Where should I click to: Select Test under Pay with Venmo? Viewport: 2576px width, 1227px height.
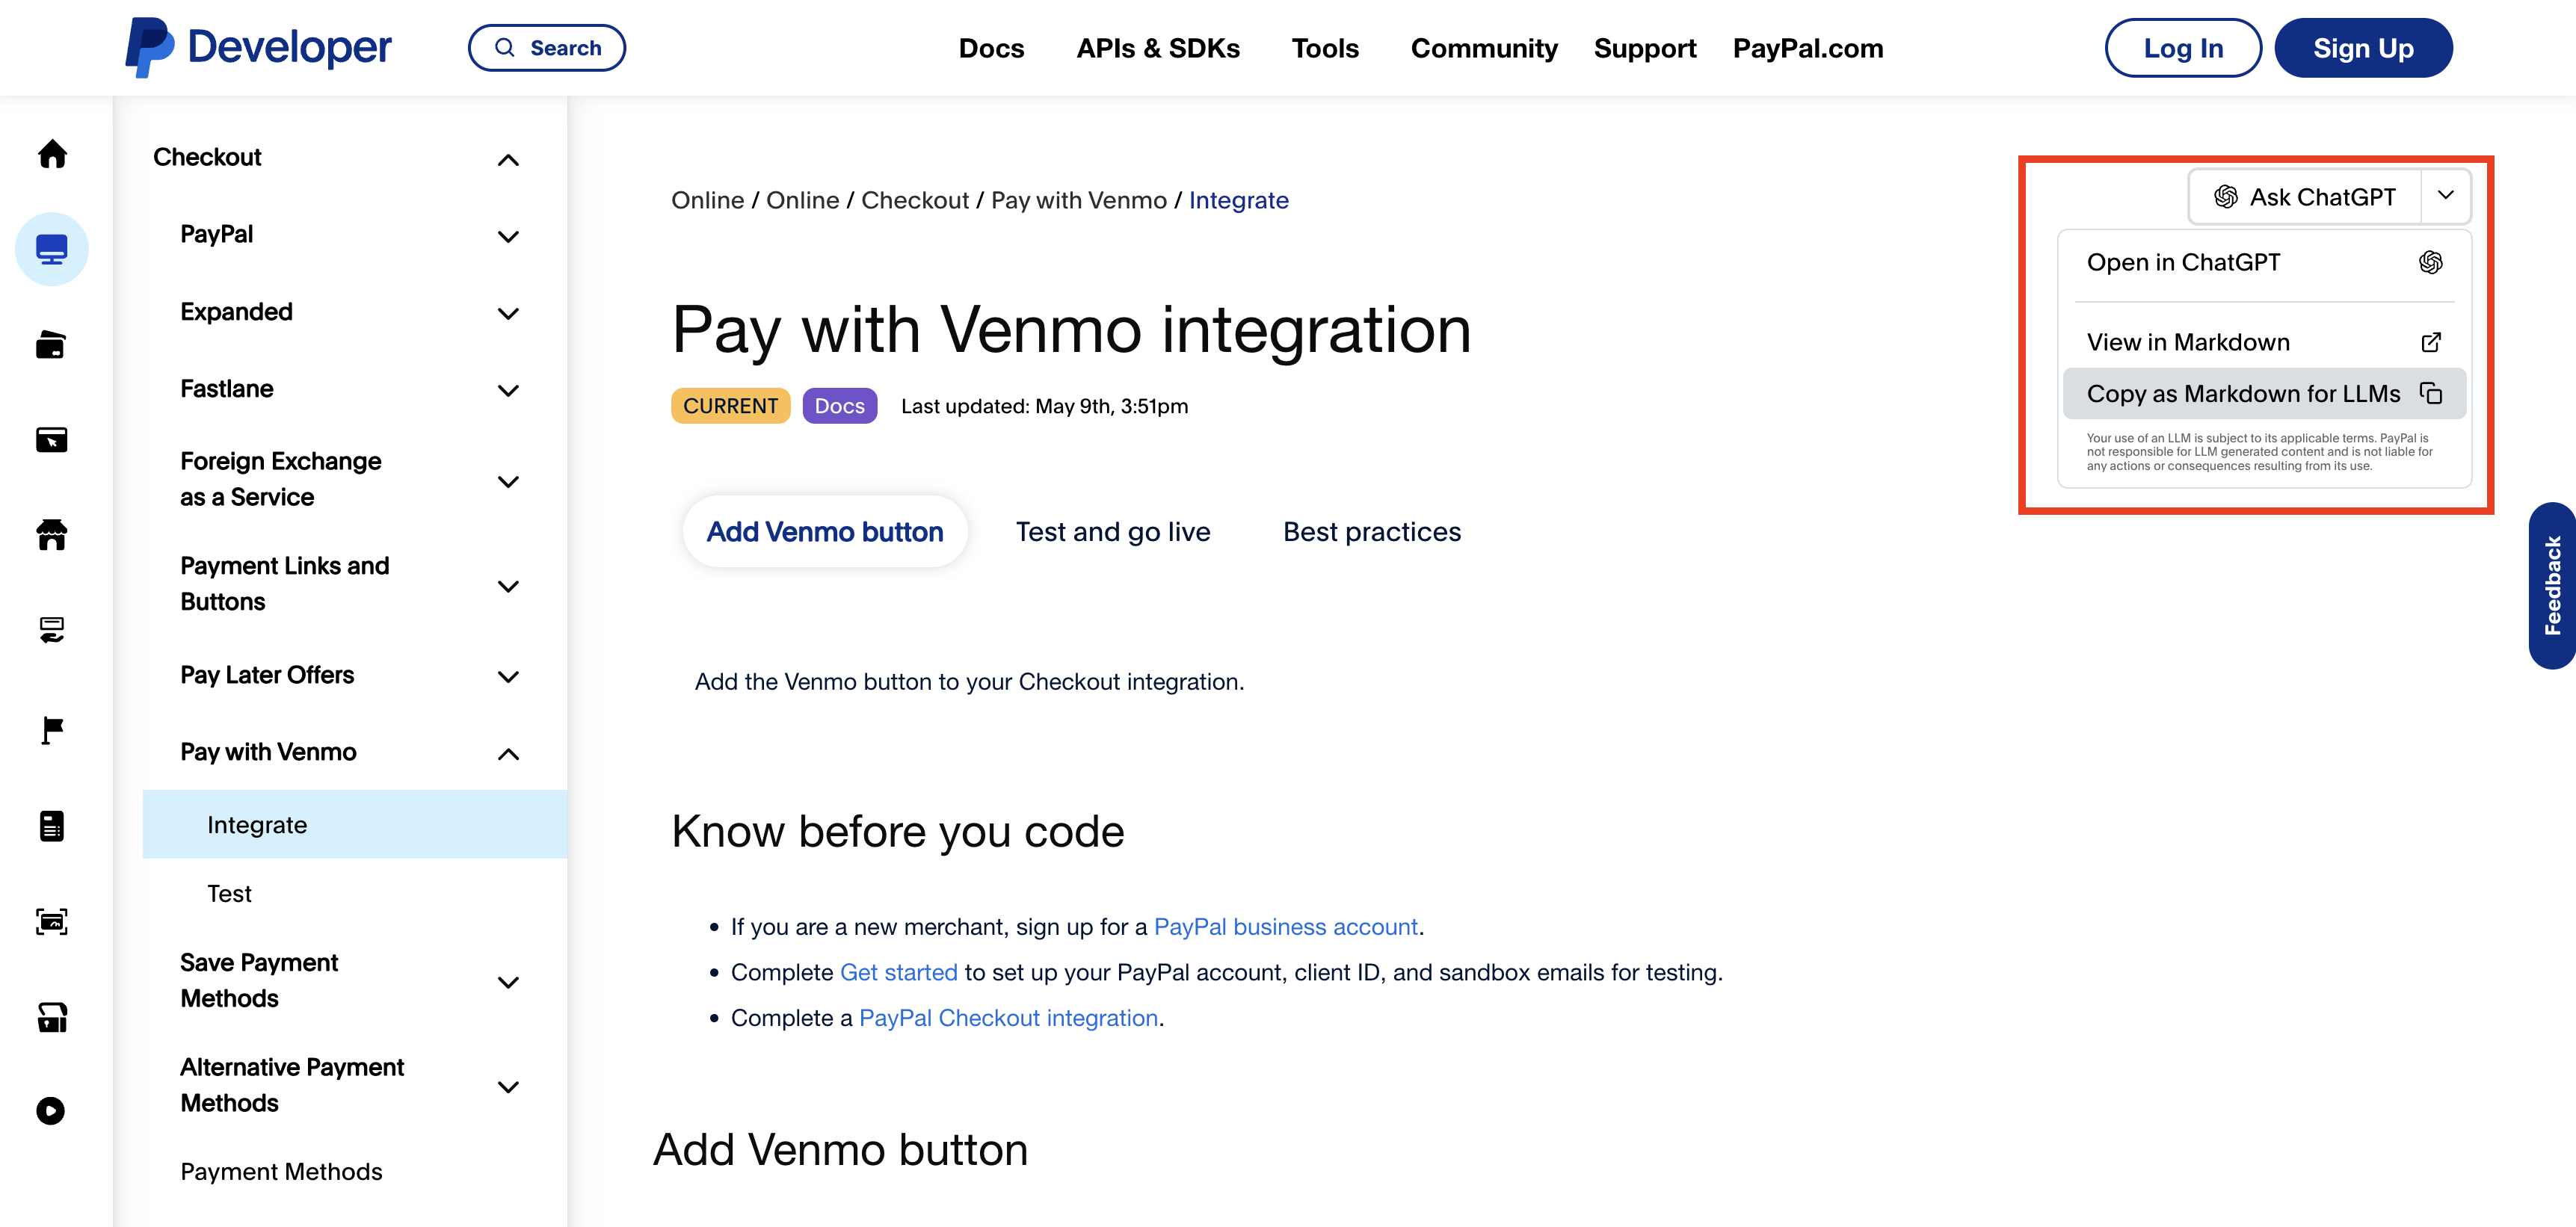229,894
